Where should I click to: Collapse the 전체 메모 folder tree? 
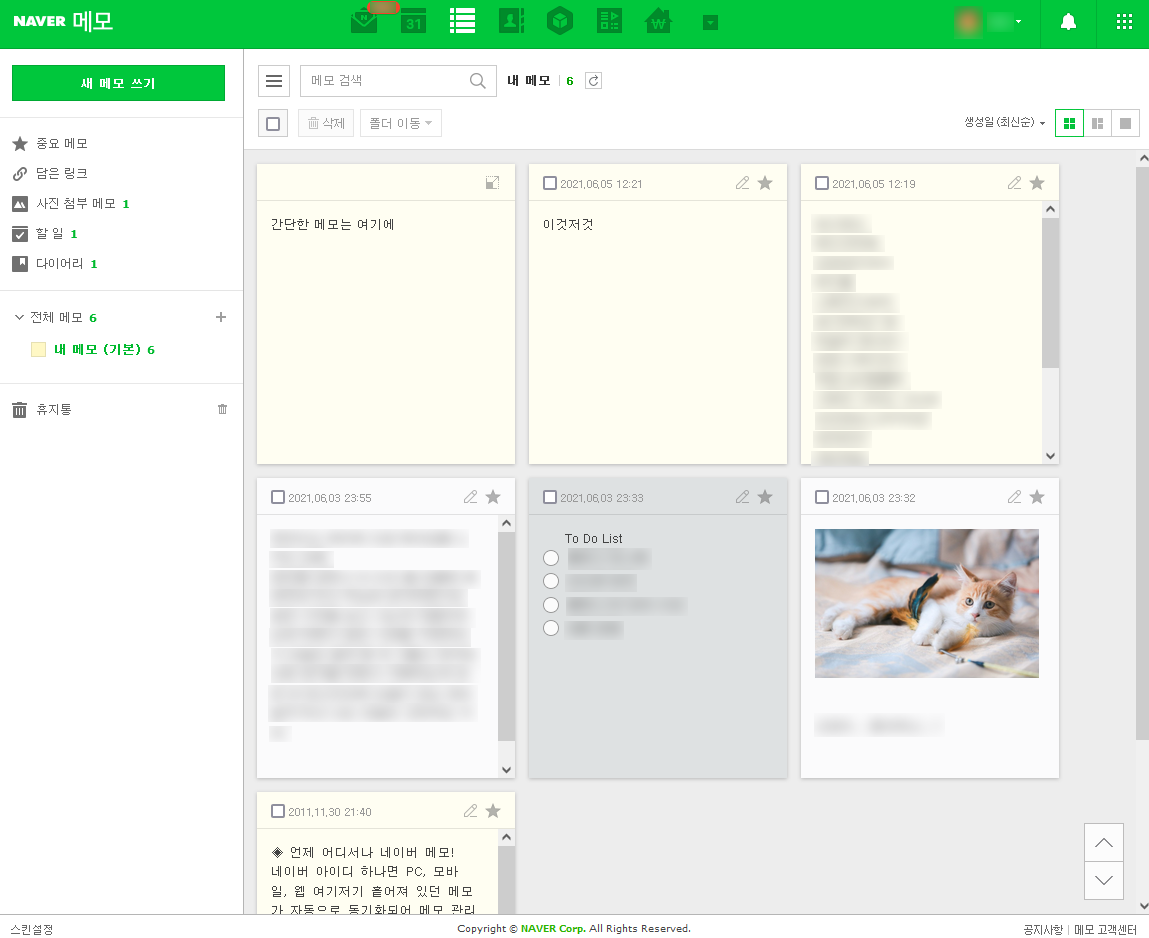pos(20,317)
